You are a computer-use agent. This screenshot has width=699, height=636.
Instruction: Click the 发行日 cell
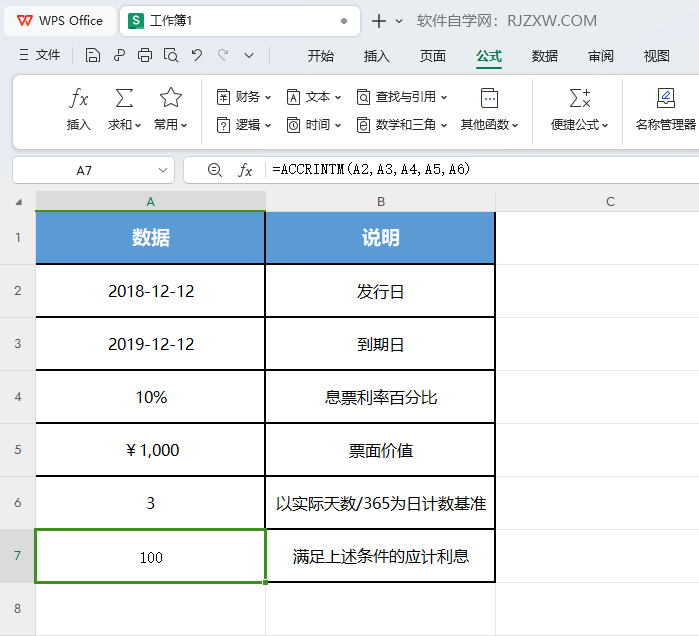click(380, 291)
